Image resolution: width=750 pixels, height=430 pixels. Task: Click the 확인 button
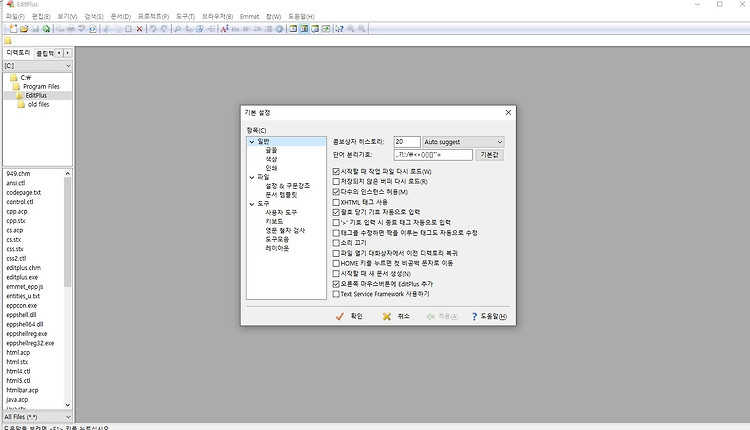pyautogui.click(x=349, y=316)
